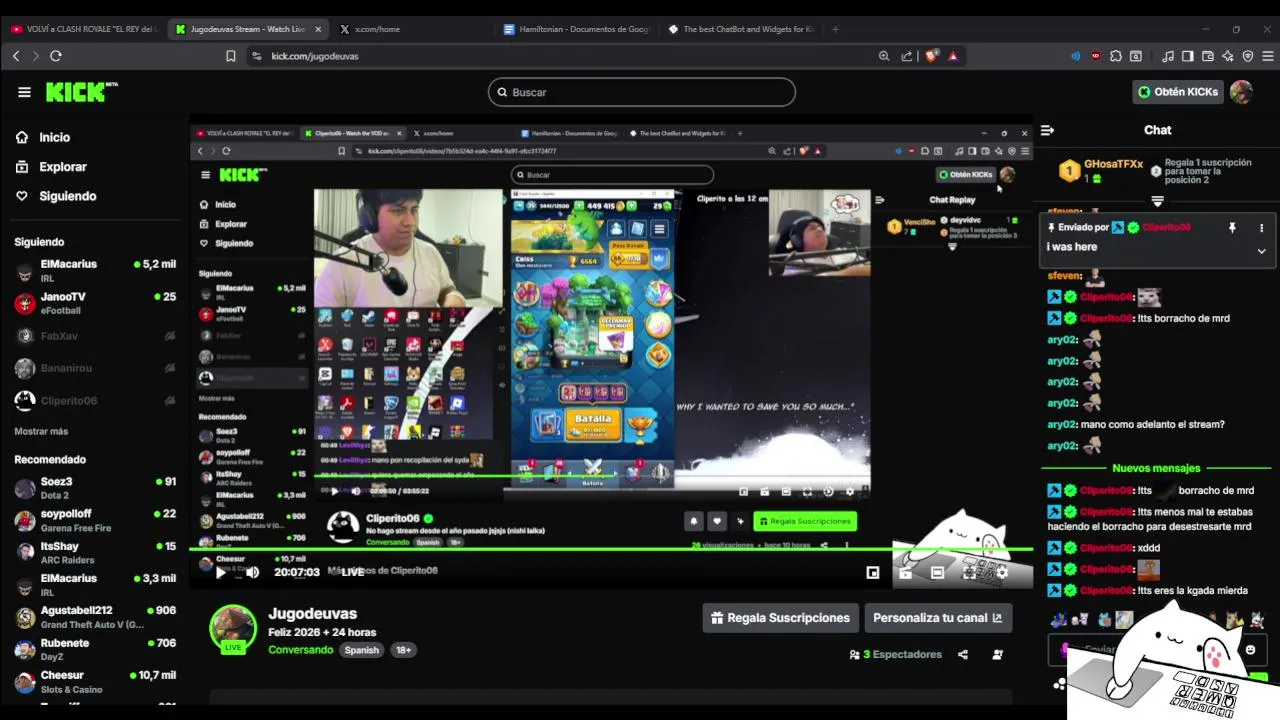Open Cheesur recommended channel

click(x=95, y=682)
